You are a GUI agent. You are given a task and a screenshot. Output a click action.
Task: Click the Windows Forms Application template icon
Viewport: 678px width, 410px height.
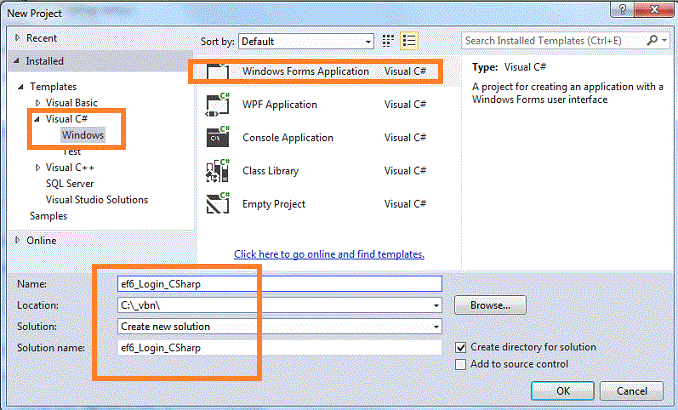point(217,71)
